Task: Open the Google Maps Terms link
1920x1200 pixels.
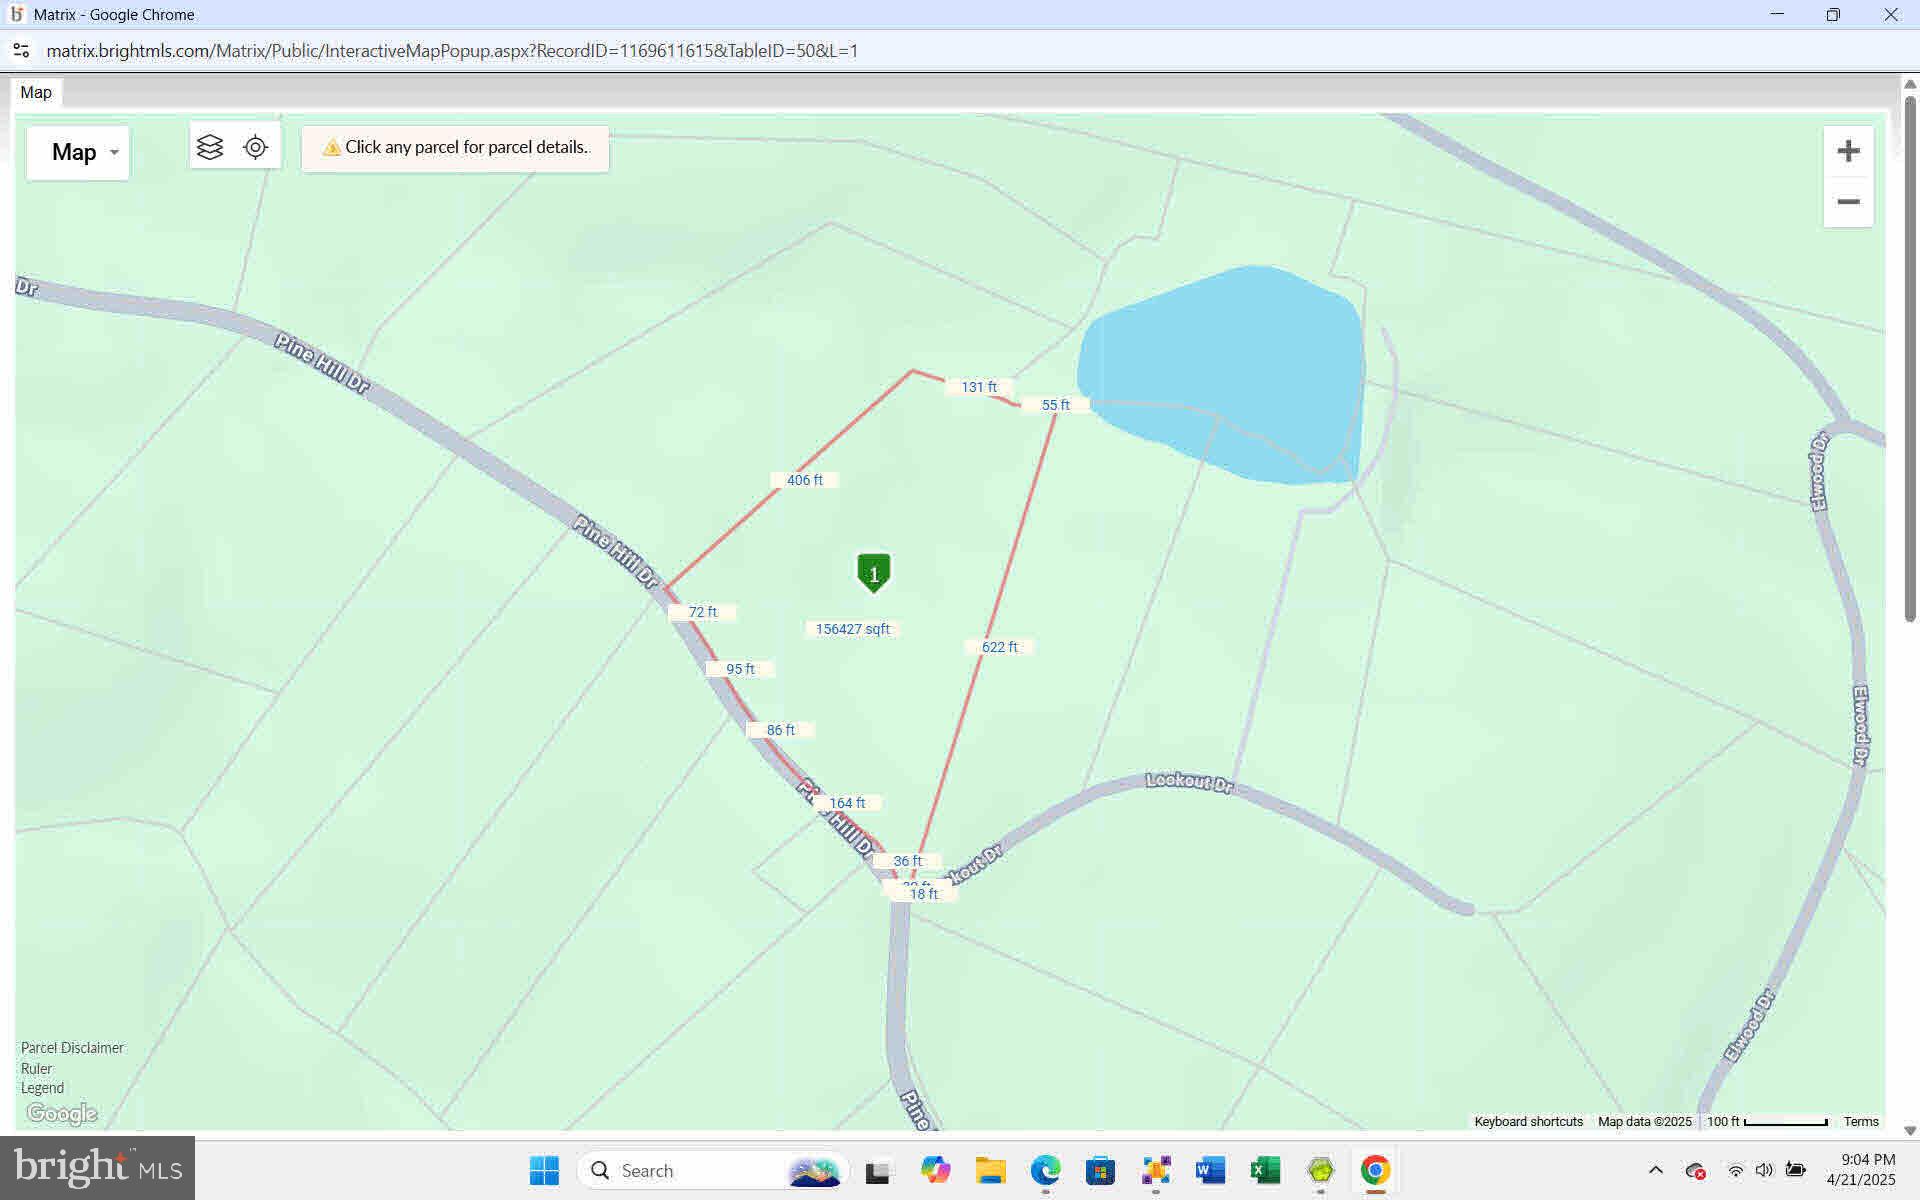Action: click(x=1861, y=1122)
